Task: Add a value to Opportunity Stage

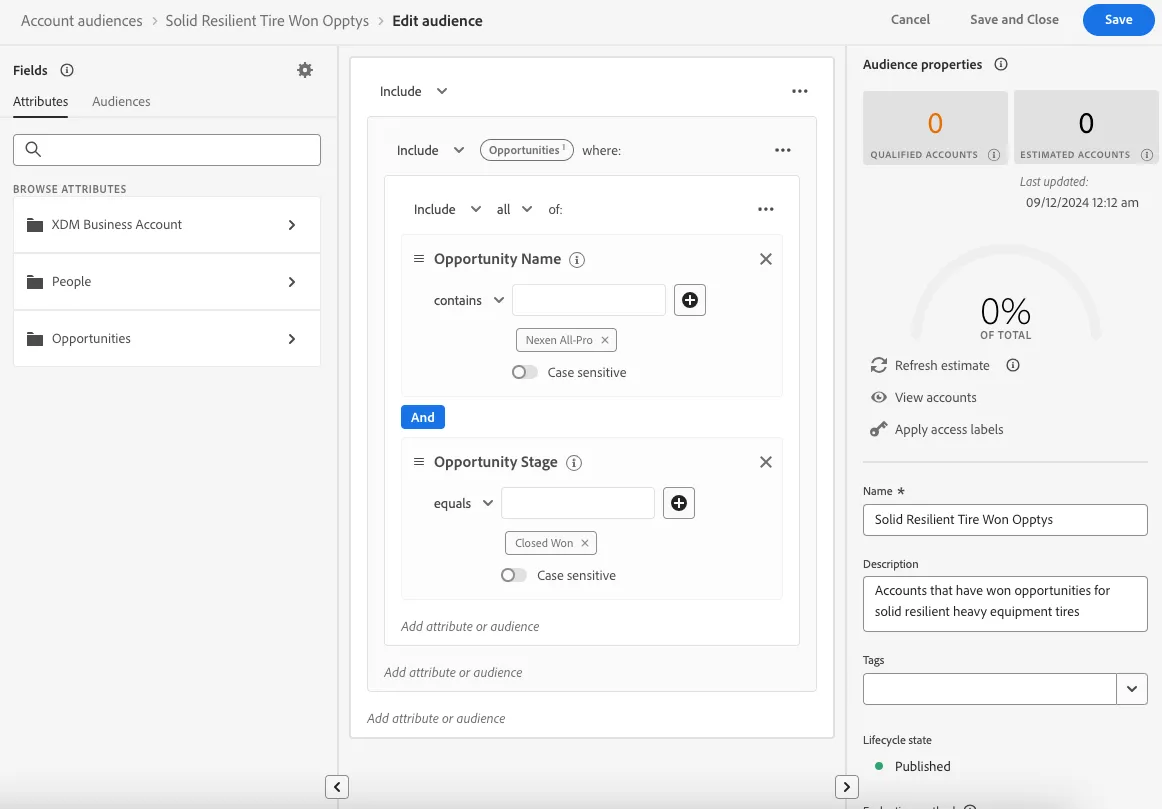Action: pyautogui.click(x=678, y=503)
